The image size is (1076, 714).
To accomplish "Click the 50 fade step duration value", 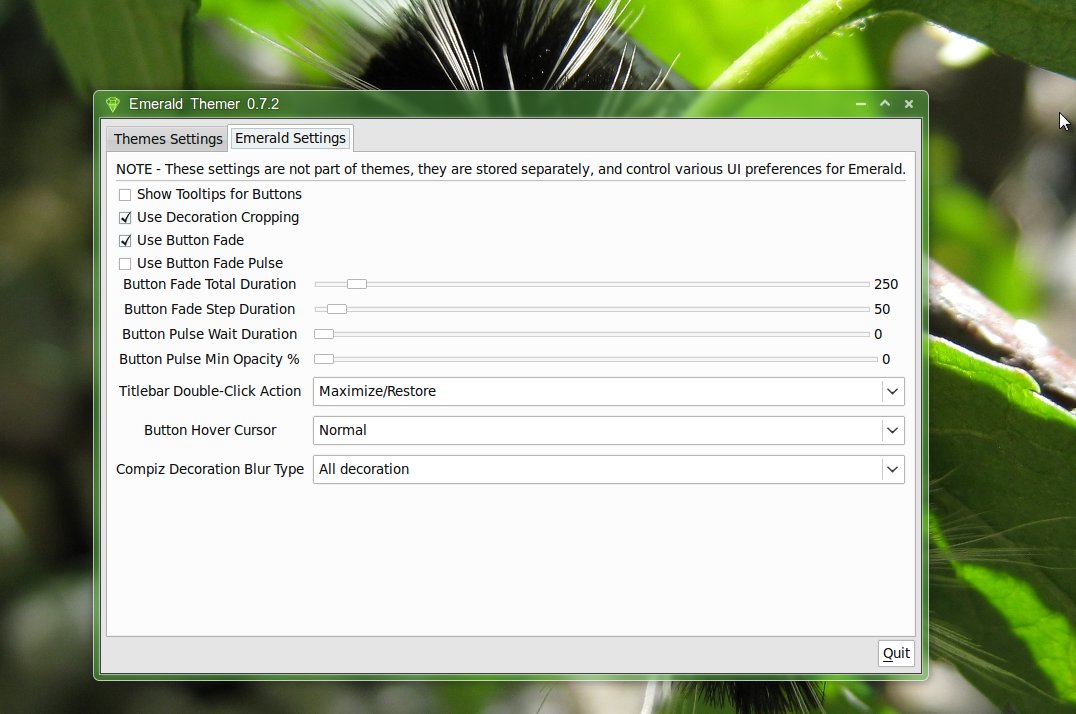I will (x=882, y=309).
